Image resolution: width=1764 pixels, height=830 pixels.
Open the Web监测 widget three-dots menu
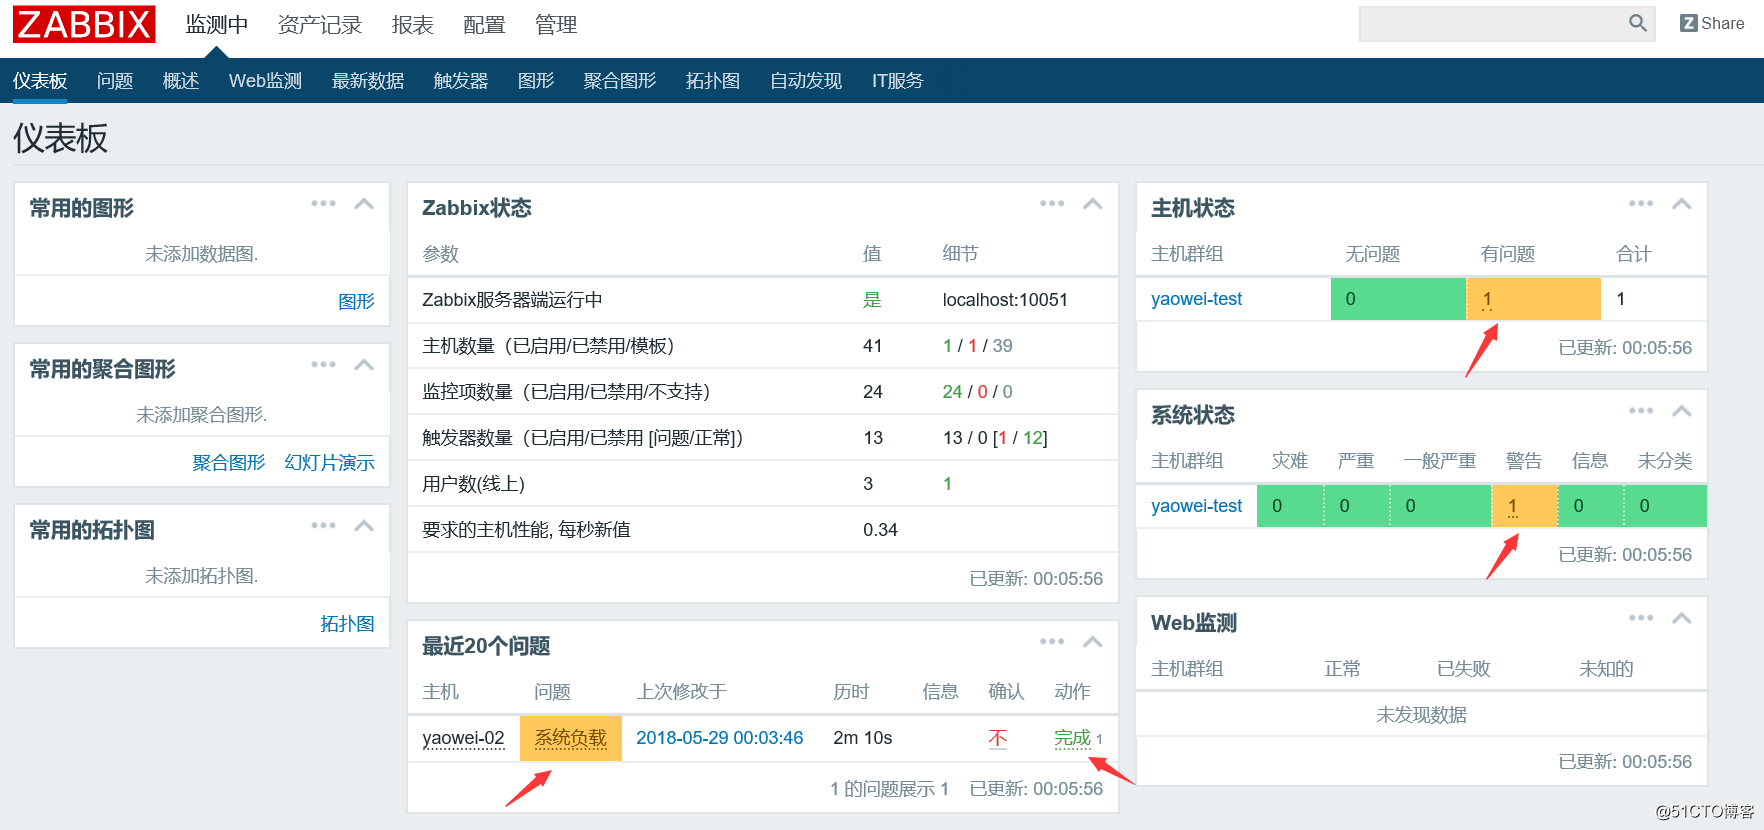click(1641, 617)
